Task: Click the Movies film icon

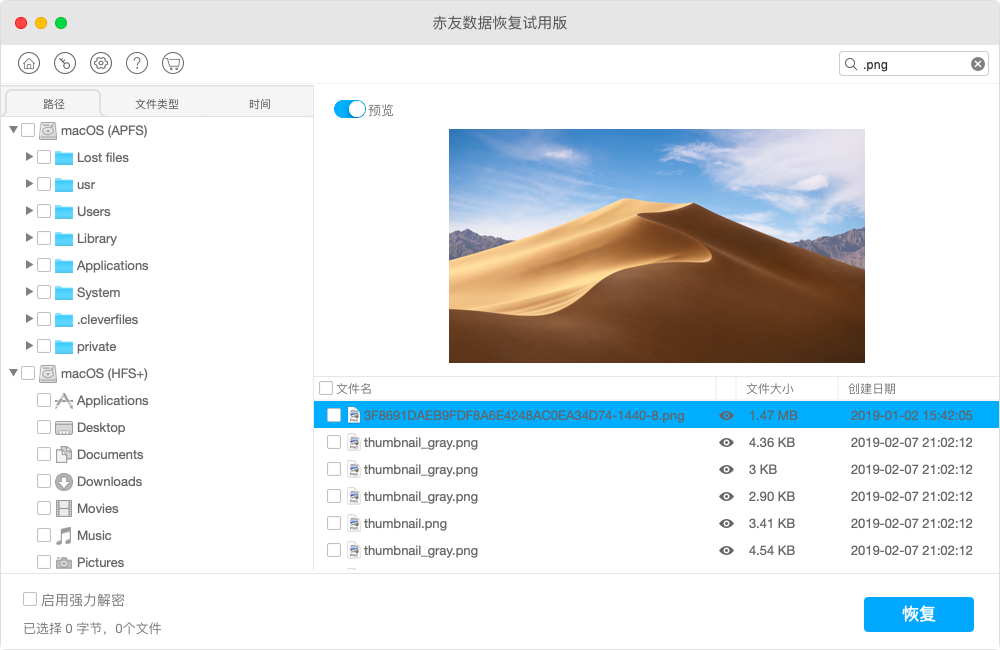Action: [x=64, y=508]
